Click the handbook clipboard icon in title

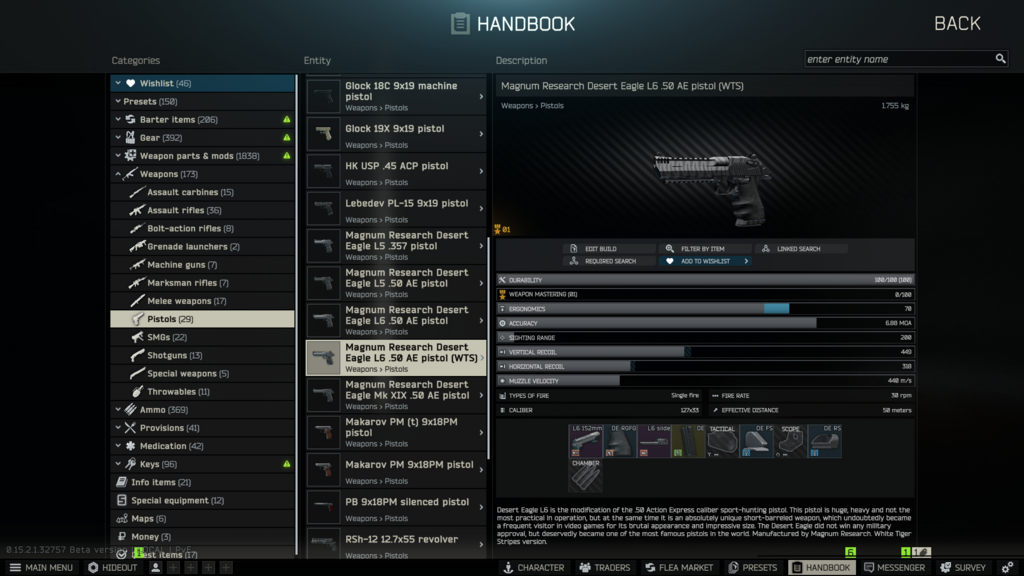(460, 23)
